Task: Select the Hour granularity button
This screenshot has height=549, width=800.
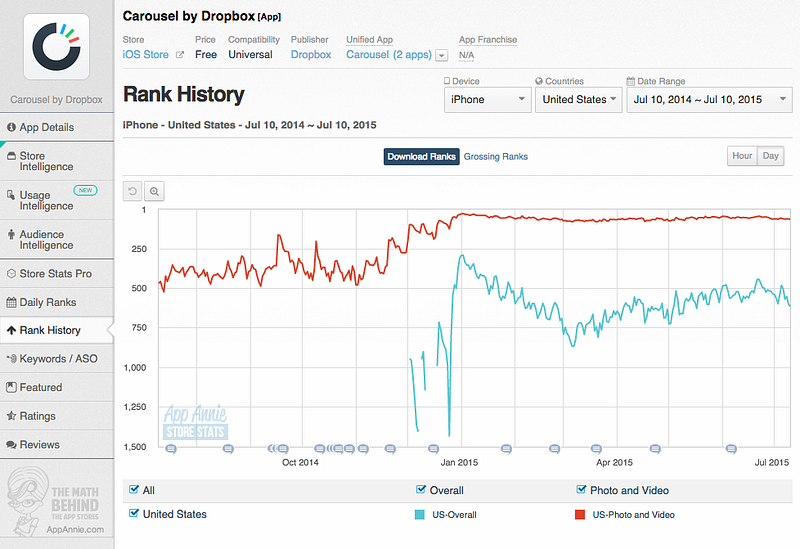Action: [x=742, y=156]
